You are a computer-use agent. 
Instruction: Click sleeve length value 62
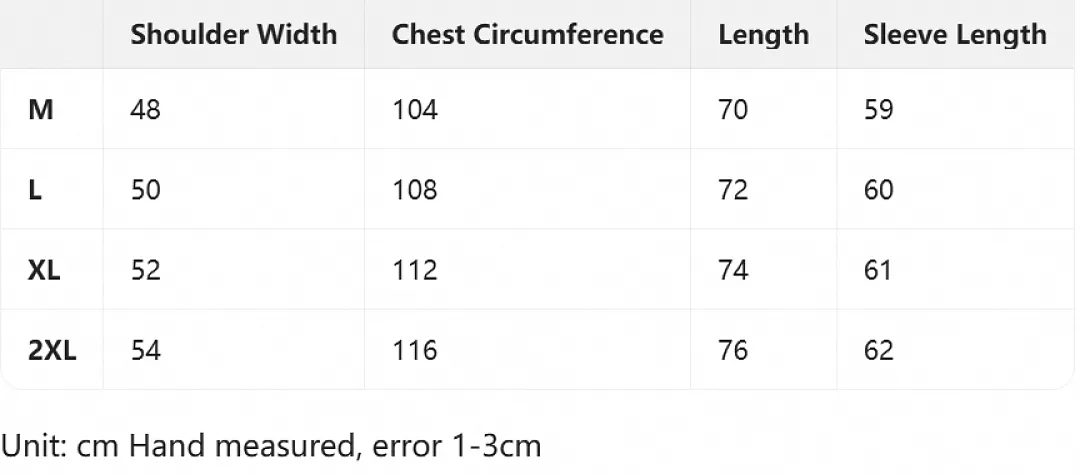[878, 350]
